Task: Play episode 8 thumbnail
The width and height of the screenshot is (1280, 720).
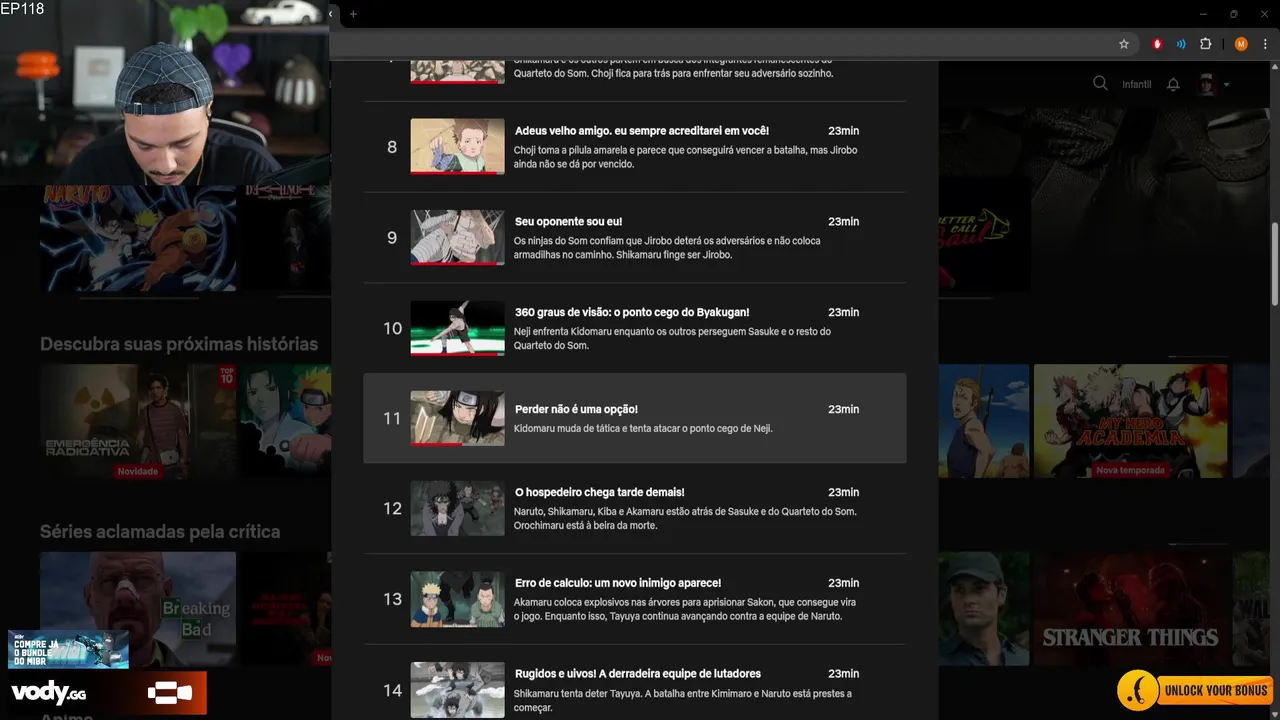Action: pyautogui.click(x=457, y=146)
